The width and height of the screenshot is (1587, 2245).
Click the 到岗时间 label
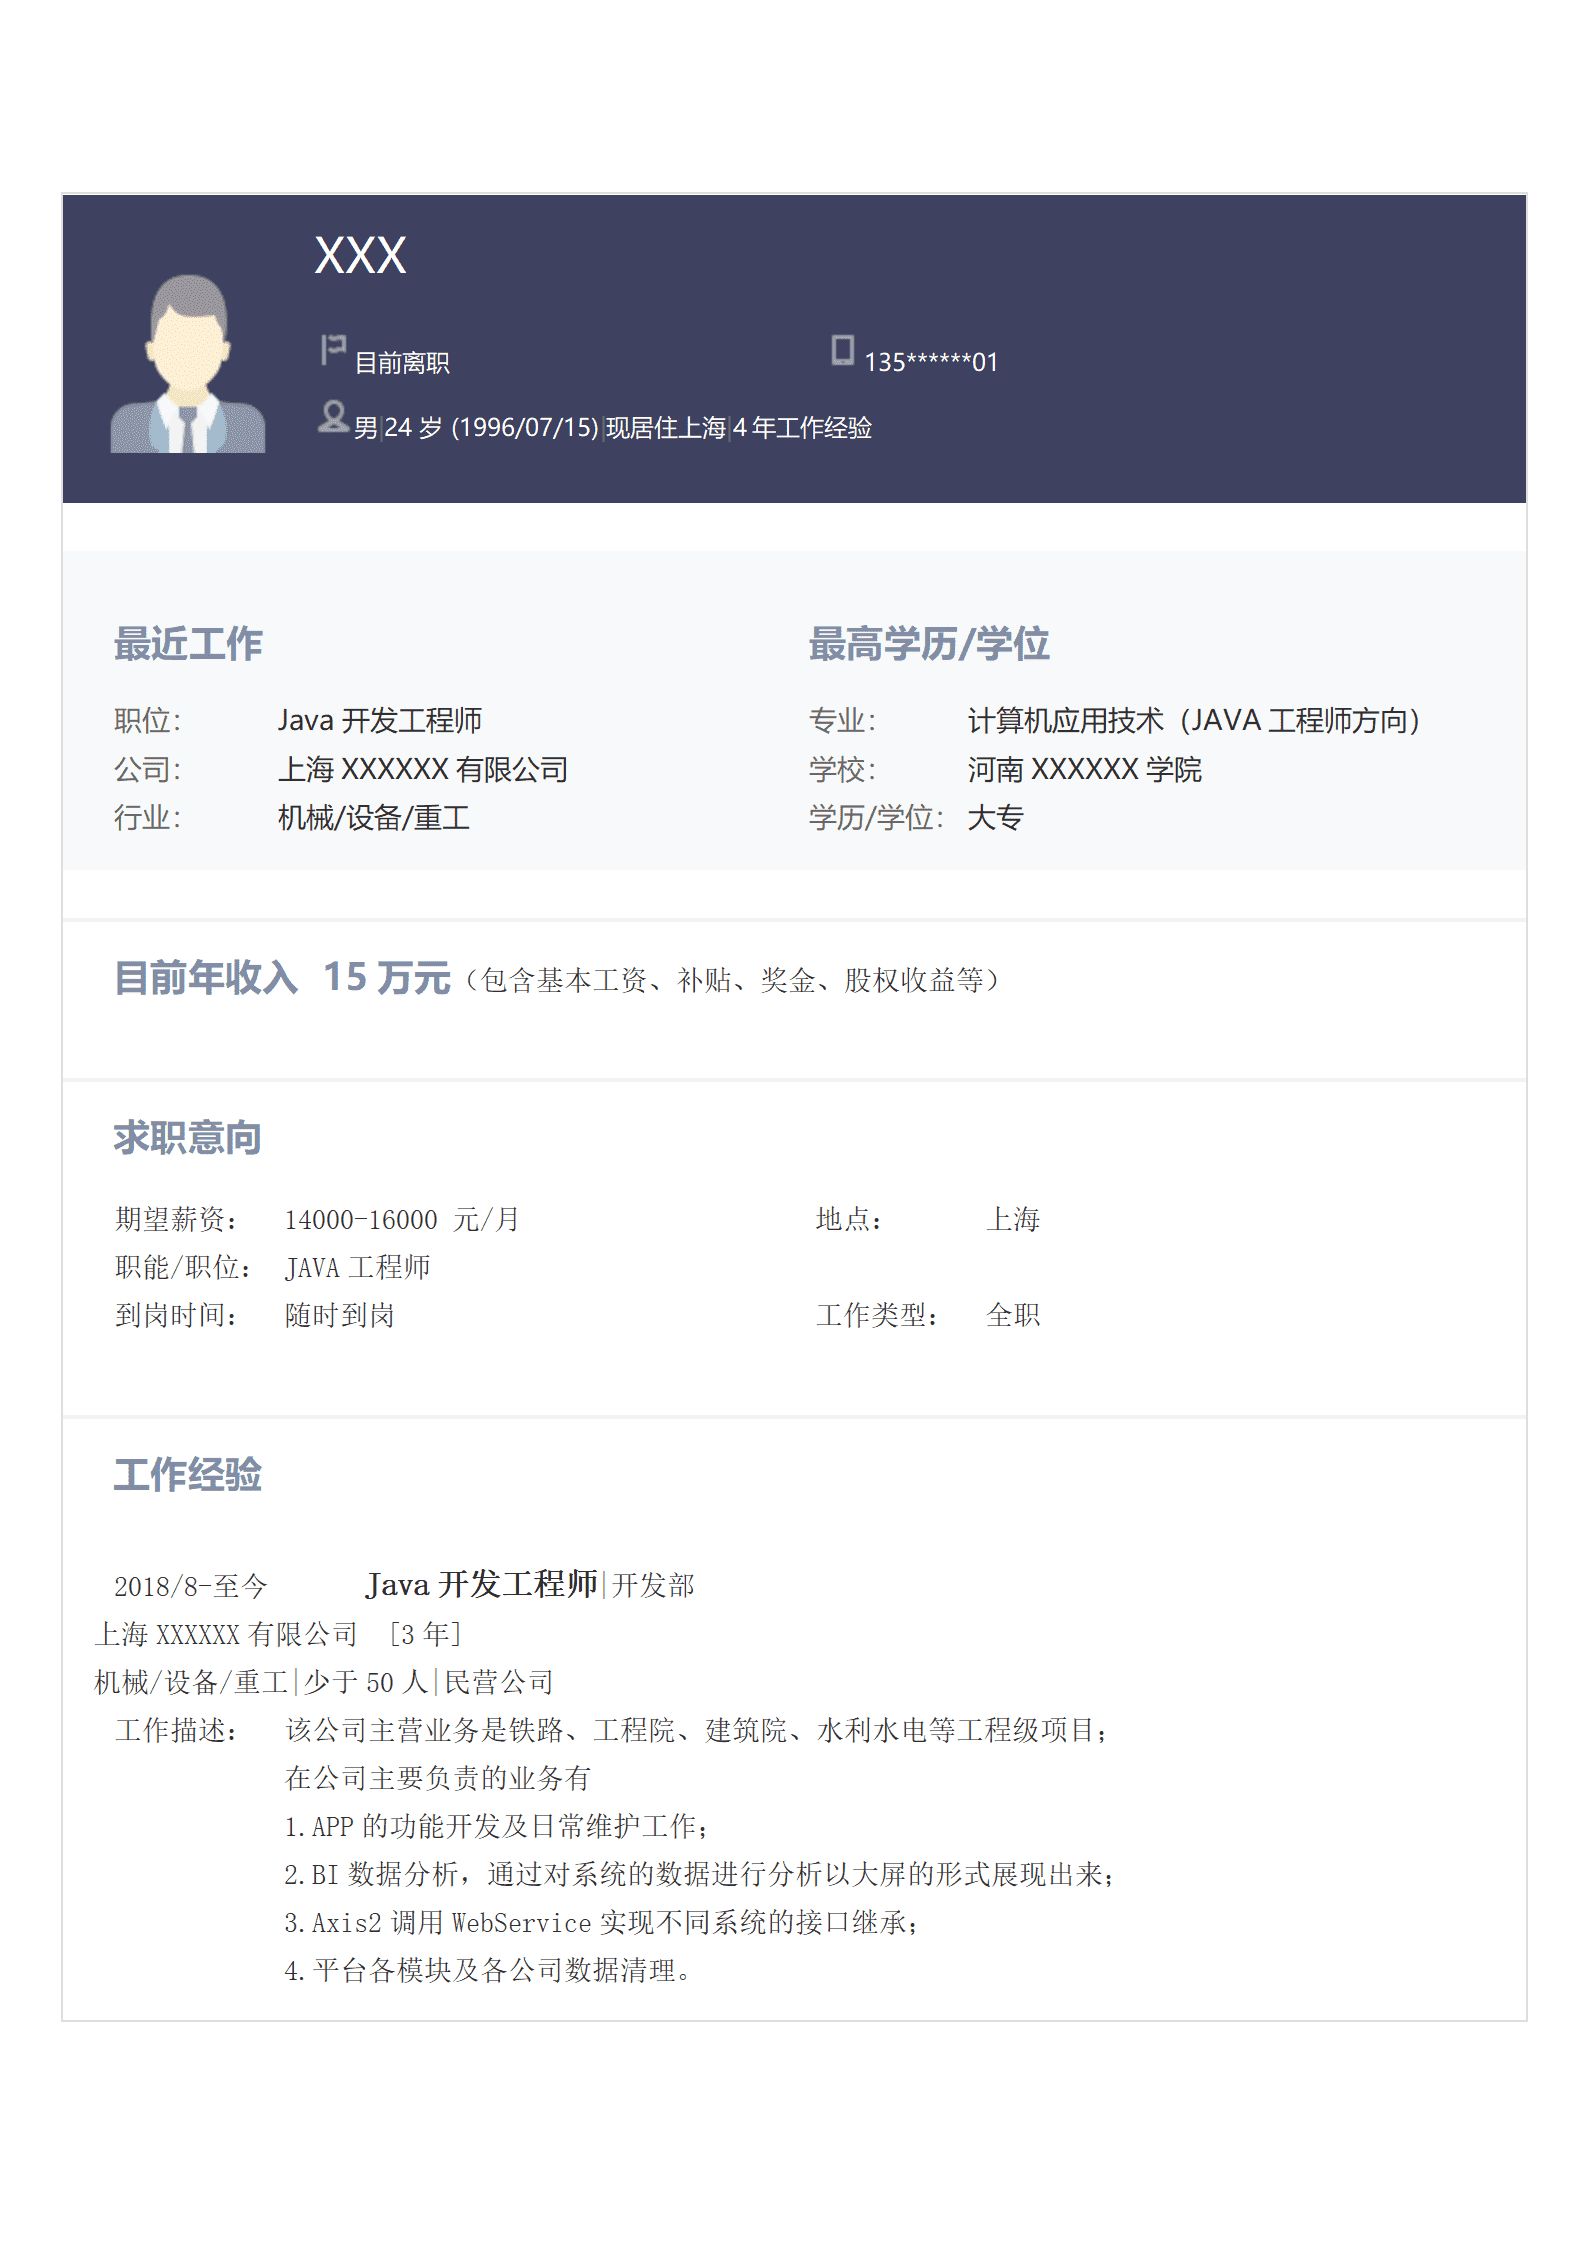pyautogui.click(x=176, y=1316)
